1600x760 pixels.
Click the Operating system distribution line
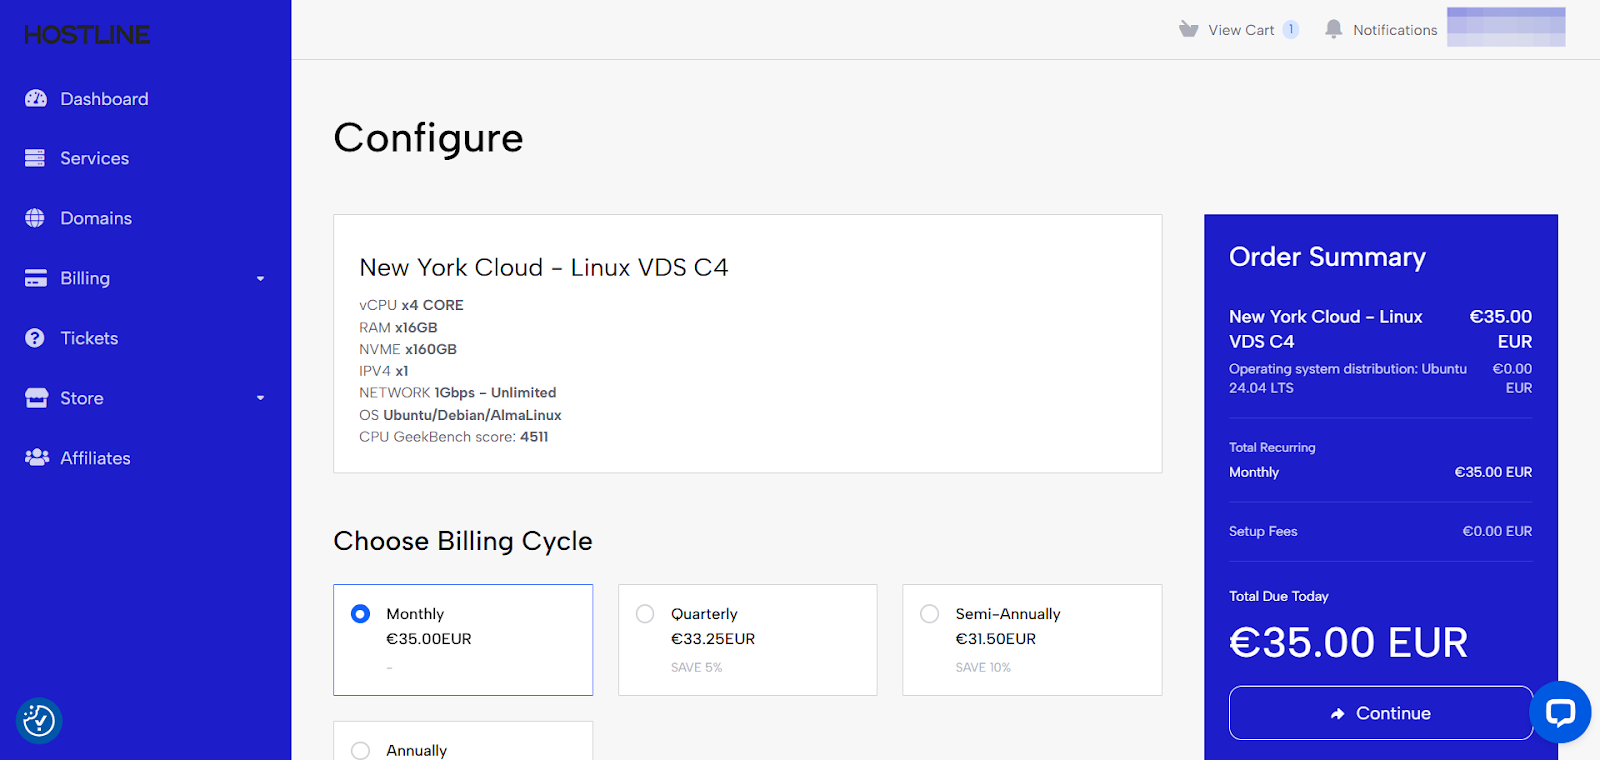[x=1348, y=378]
